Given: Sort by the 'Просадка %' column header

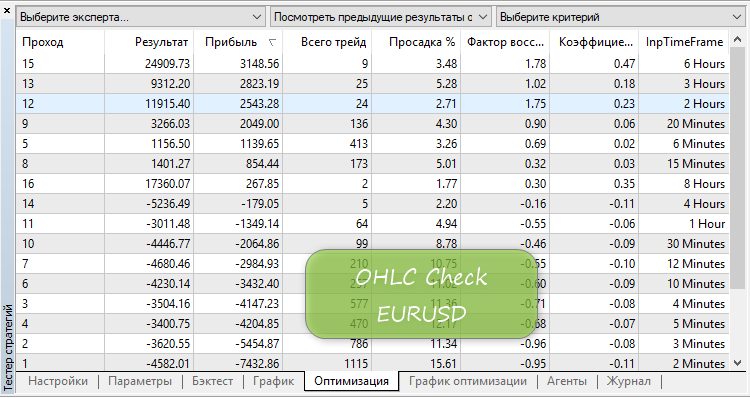Looking at the screenshot, I should (x=416, y=42).
